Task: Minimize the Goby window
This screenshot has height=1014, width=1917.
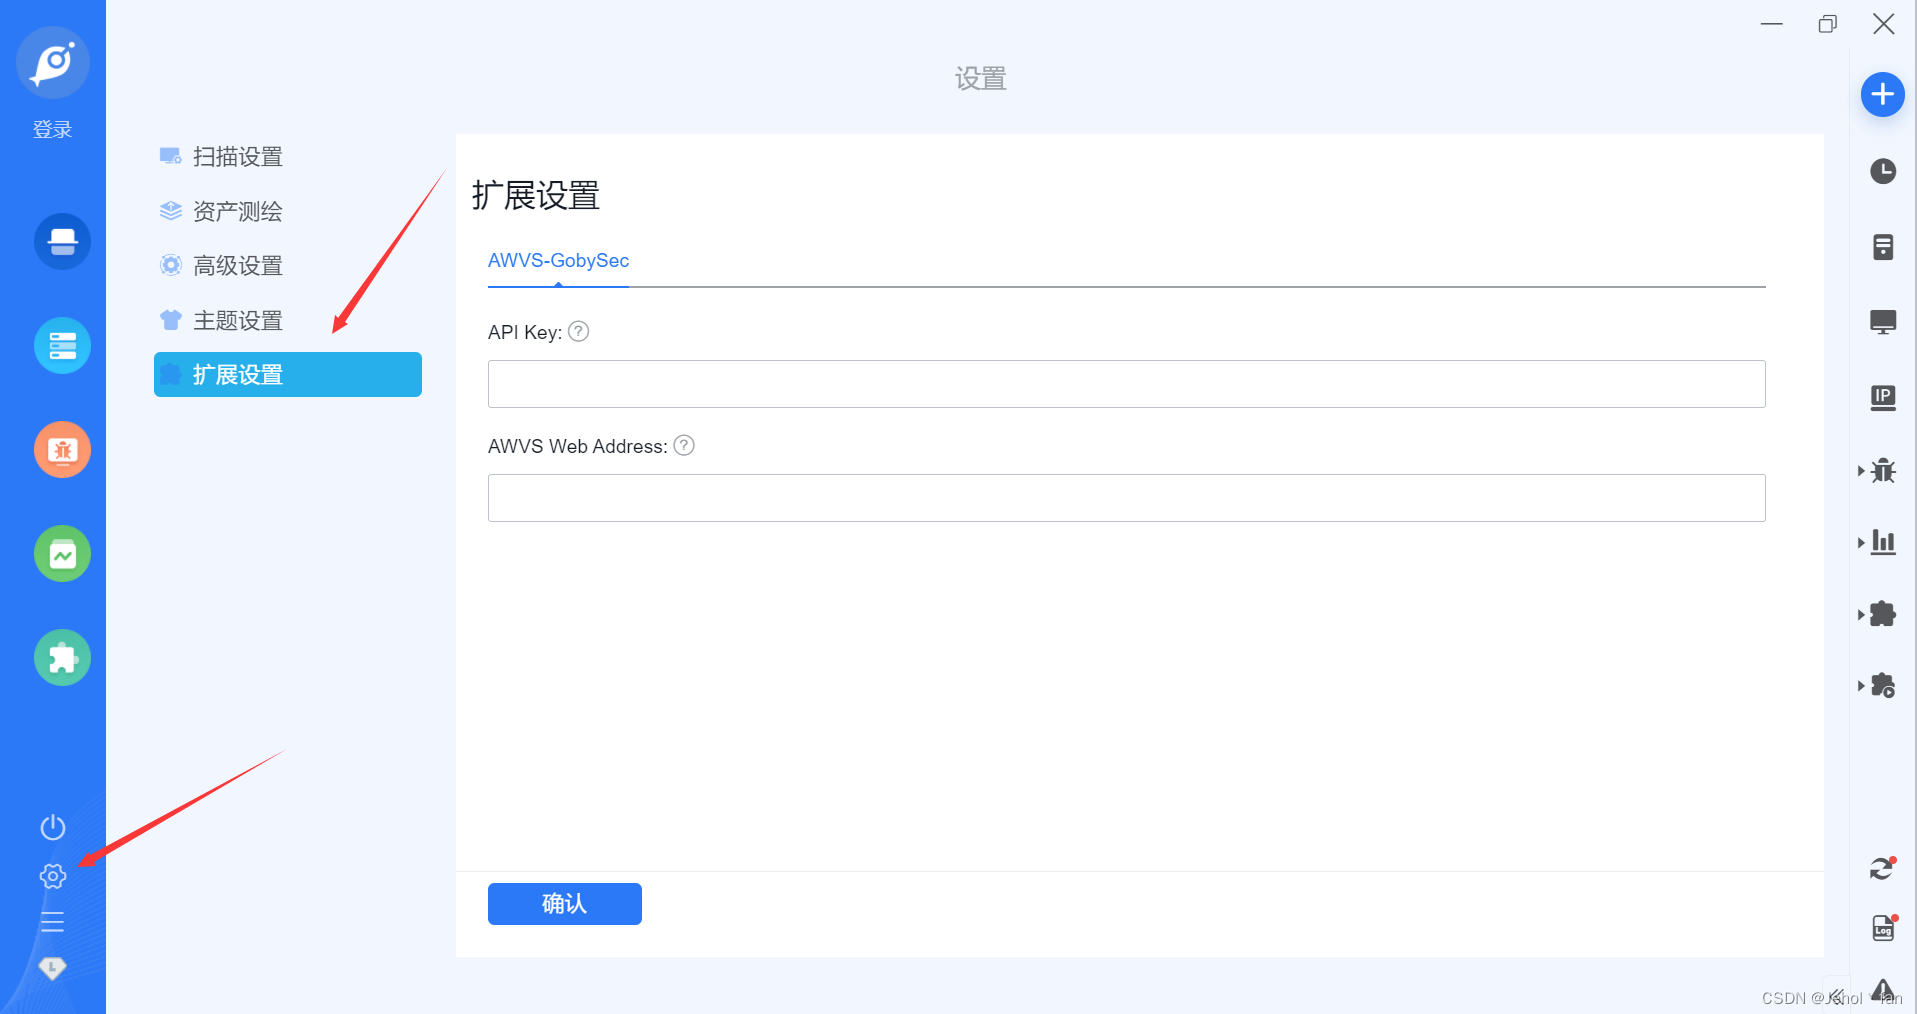Action: click(x=1772, y=24)
